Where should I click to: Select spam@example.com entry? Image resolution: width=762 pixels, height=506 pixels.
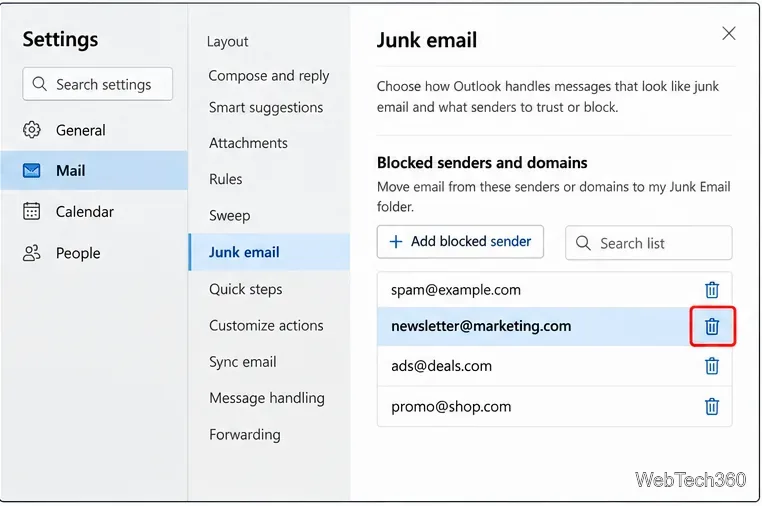(554, 290)
